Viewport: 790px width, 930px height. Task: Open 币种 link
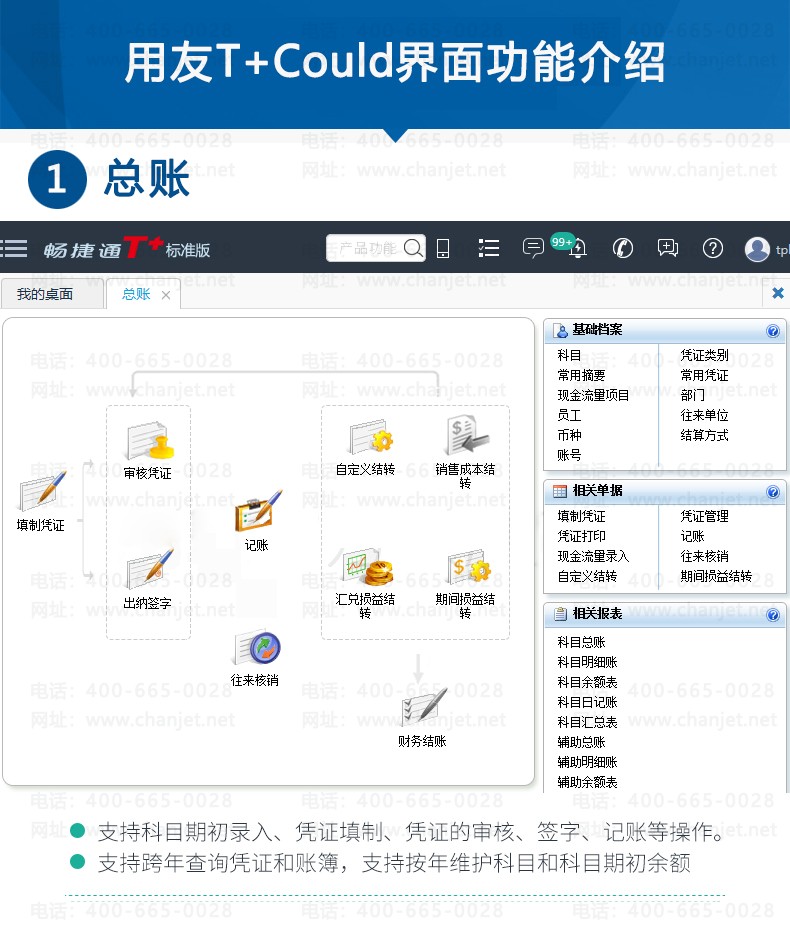click(x=569, y=435)
